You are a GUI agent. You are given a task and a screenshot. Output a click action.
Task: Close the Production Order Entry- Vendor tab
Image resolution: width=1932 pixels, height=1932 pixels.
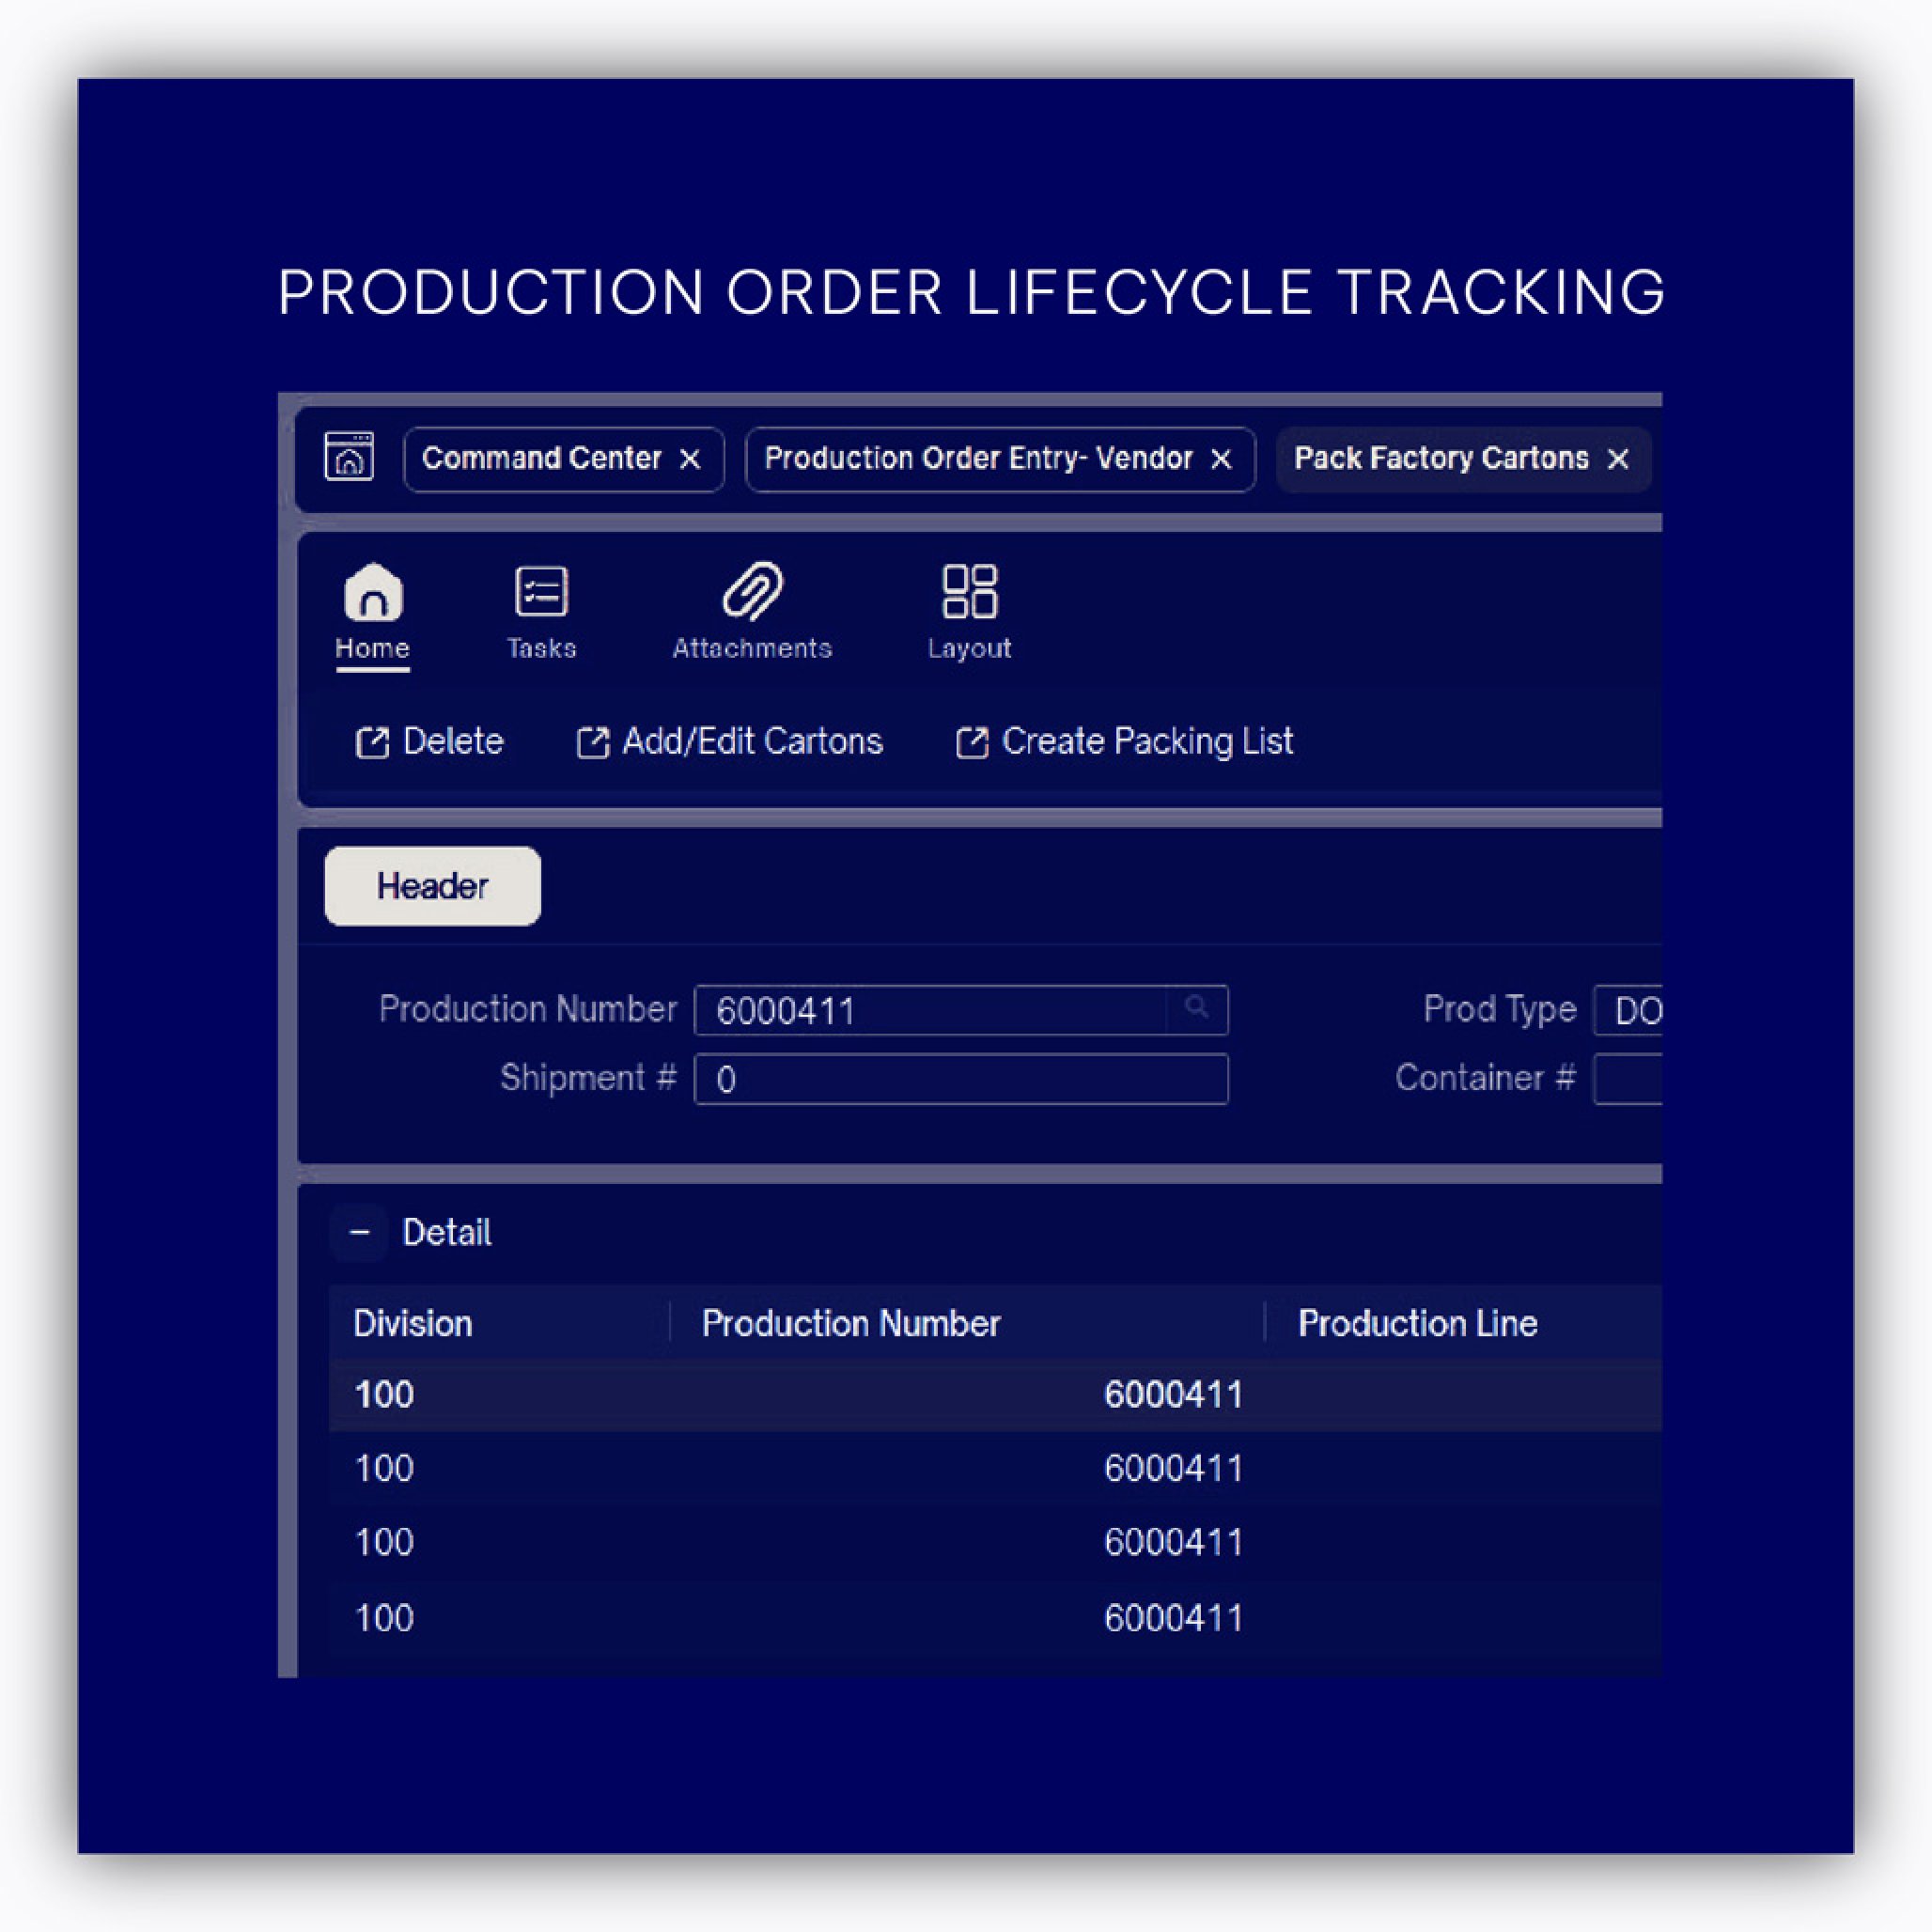(x=1221, y=459)
